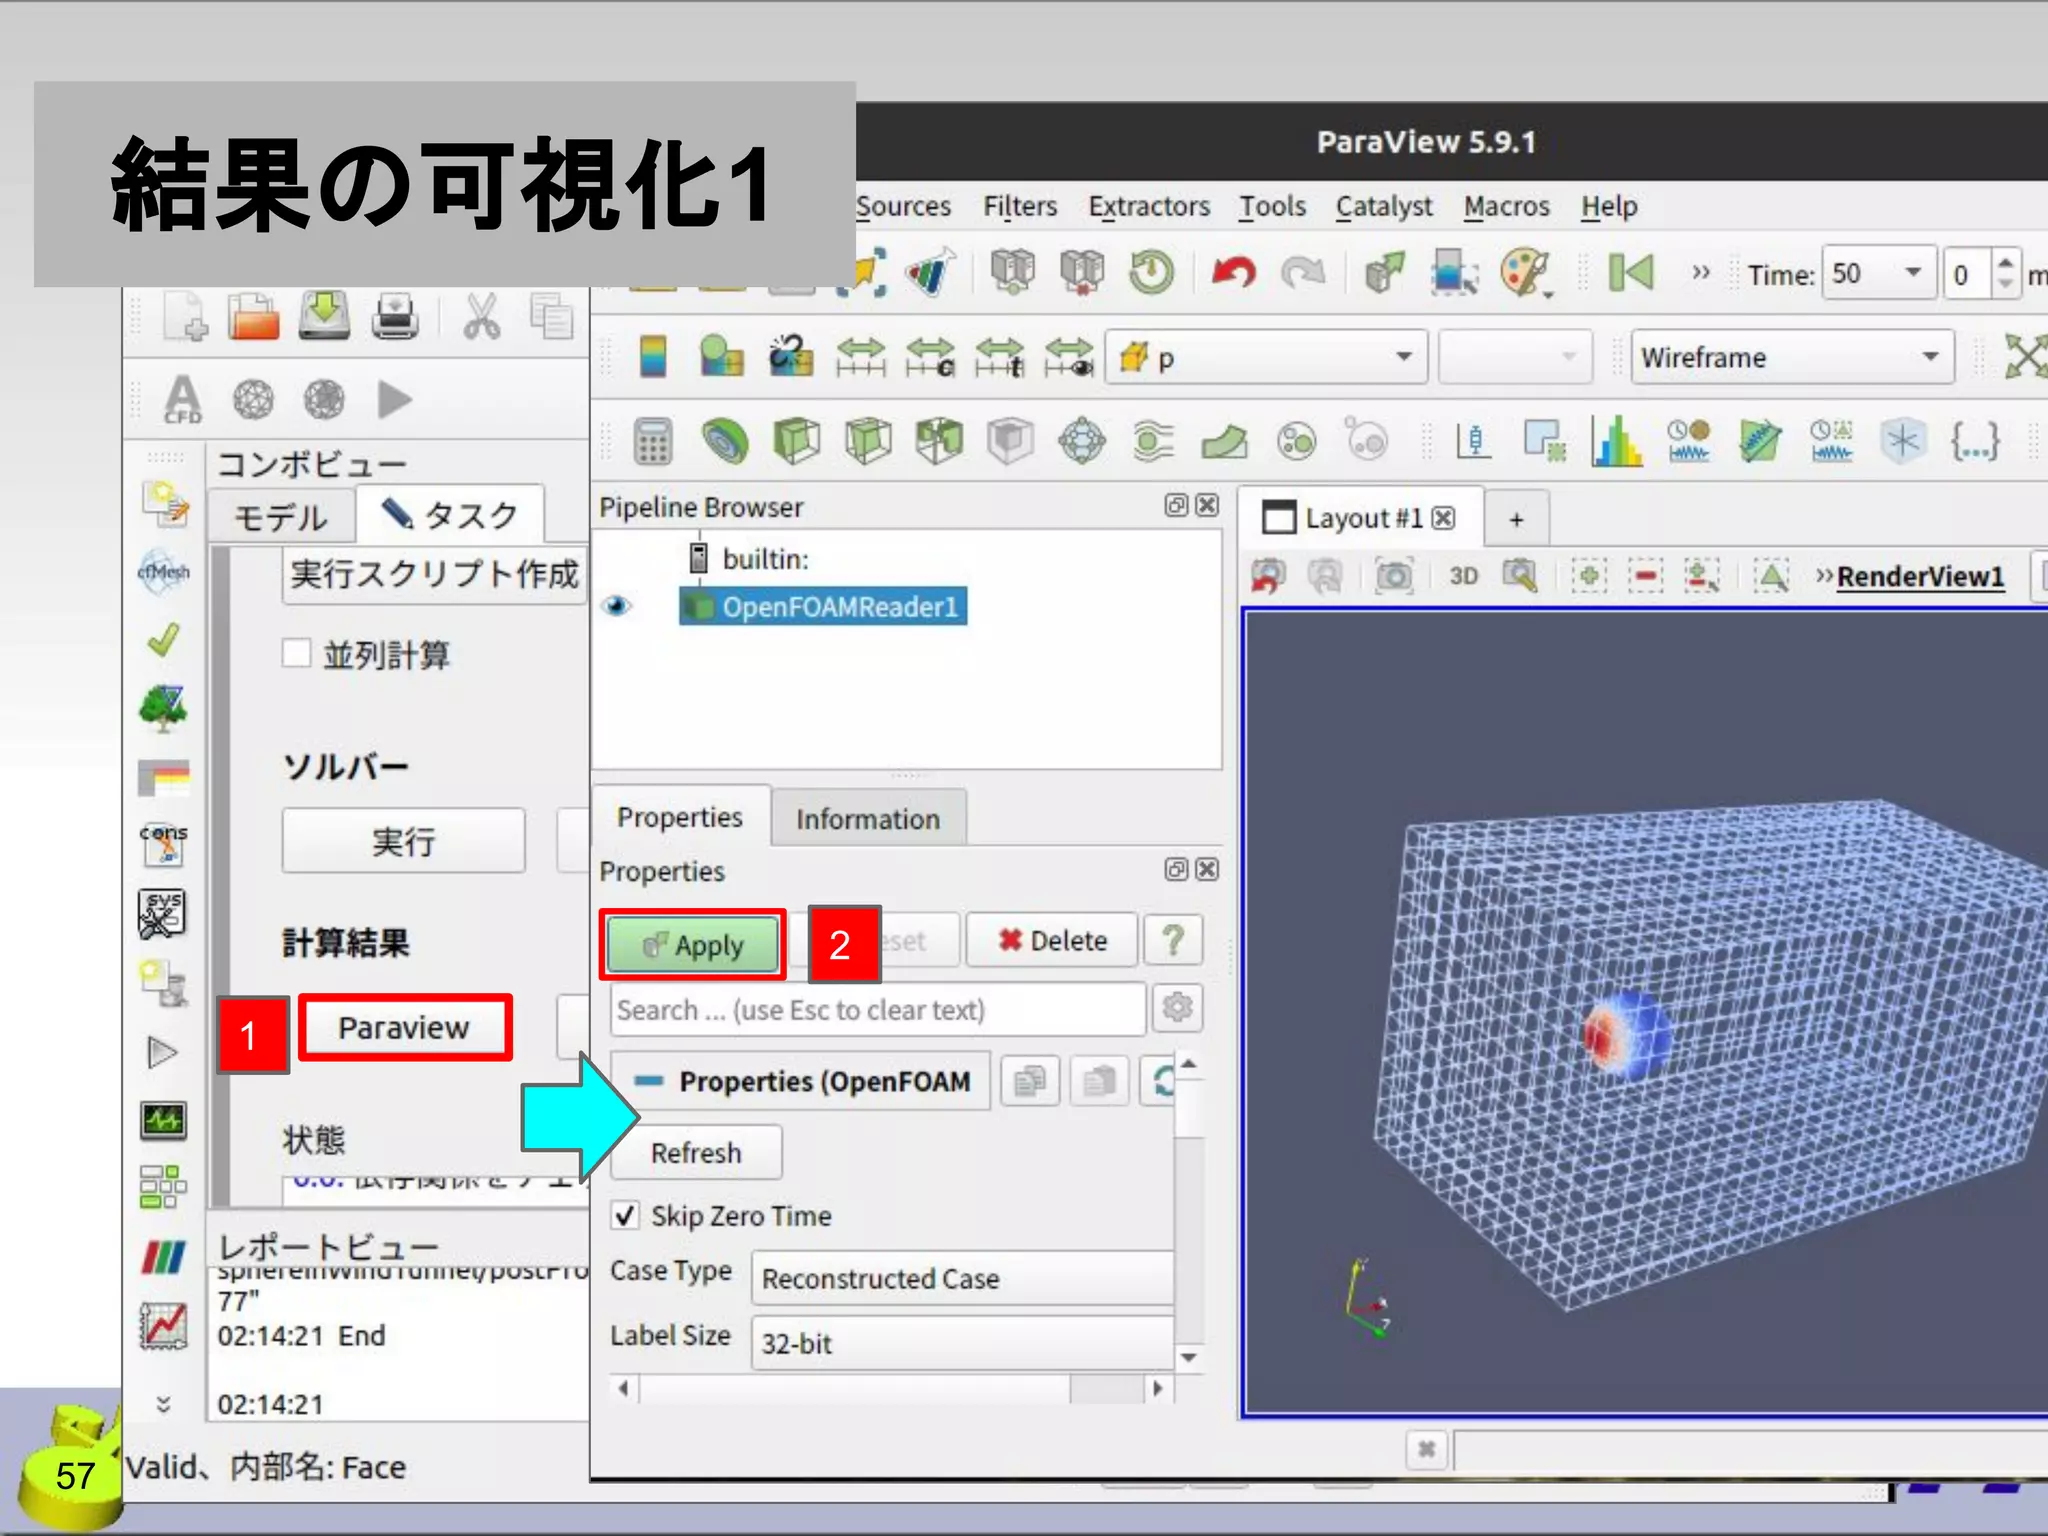Open the coloring array dropdown showing p

click(x=1265, y=357)
